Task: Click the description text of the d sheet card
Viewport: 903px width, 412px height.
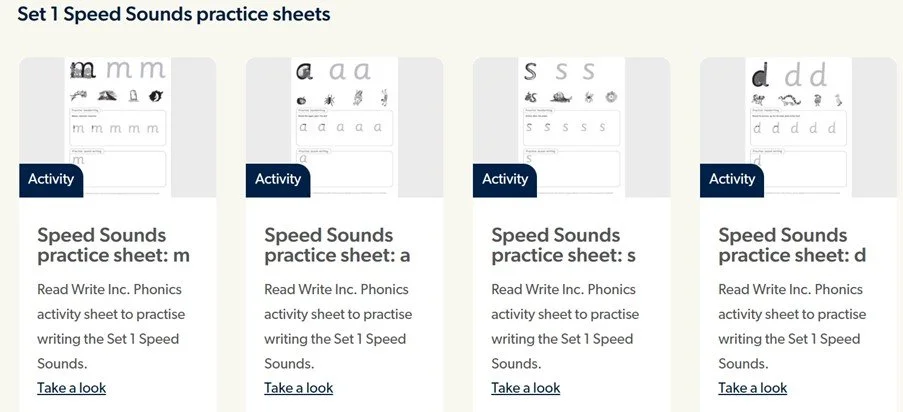Action: tap(792, 326)
